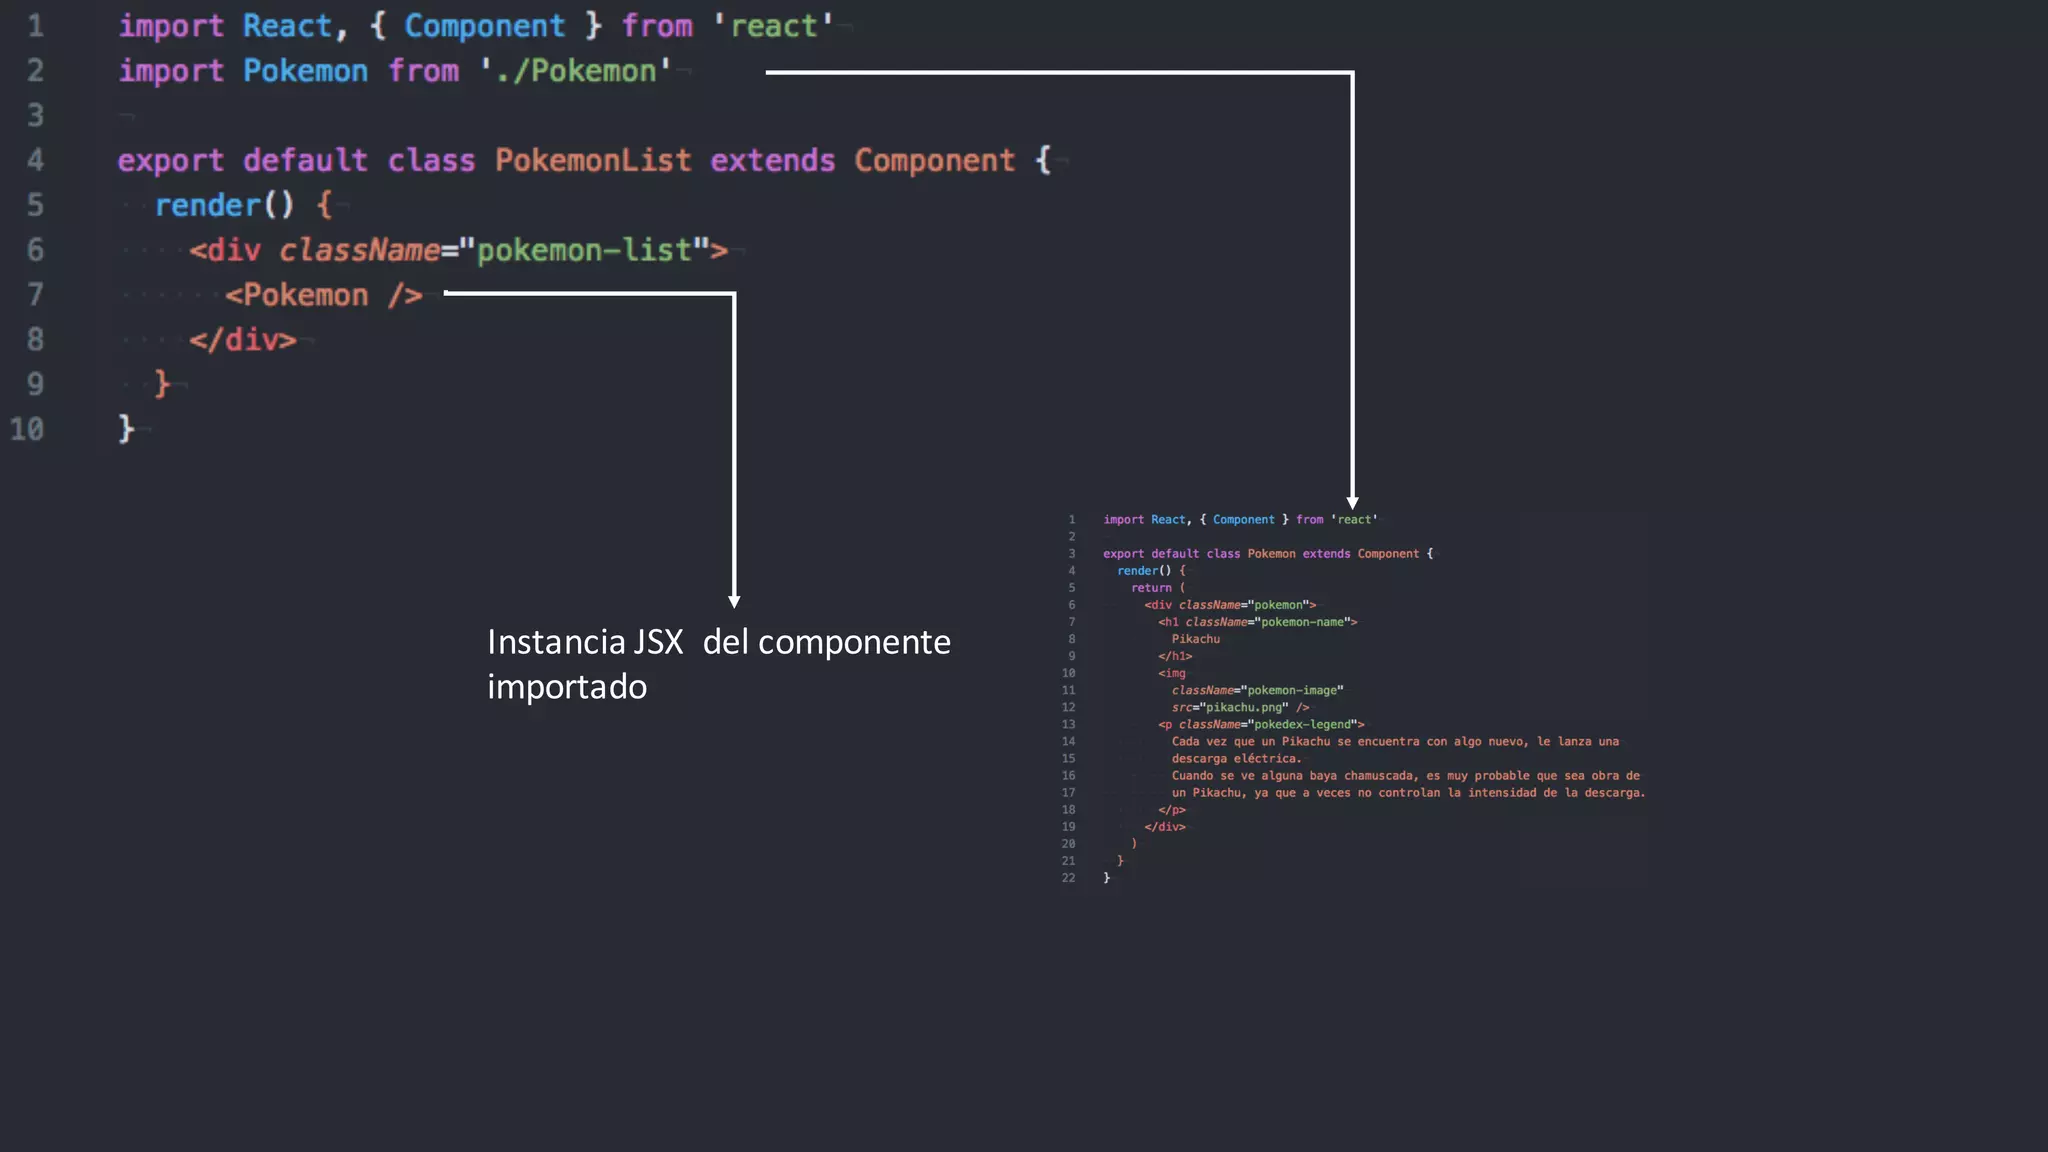Click the 'descarga eléctrica.' line
This screenshot has height=1152, width=2048.
coord(1237,759)
